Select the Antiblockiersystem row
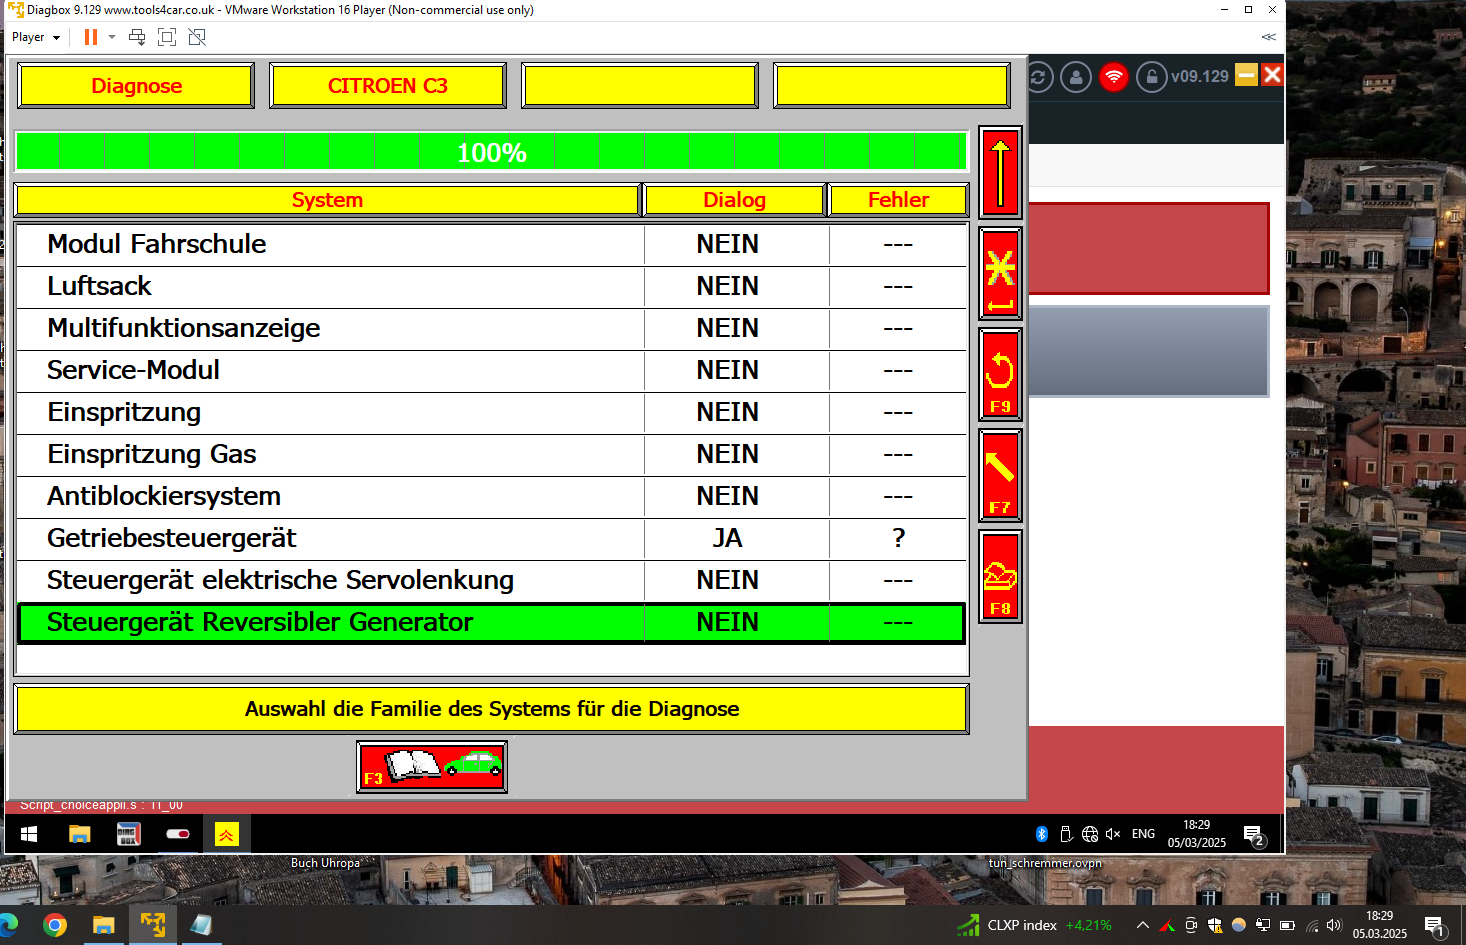 pyautogui.click(x=492, y=497)
